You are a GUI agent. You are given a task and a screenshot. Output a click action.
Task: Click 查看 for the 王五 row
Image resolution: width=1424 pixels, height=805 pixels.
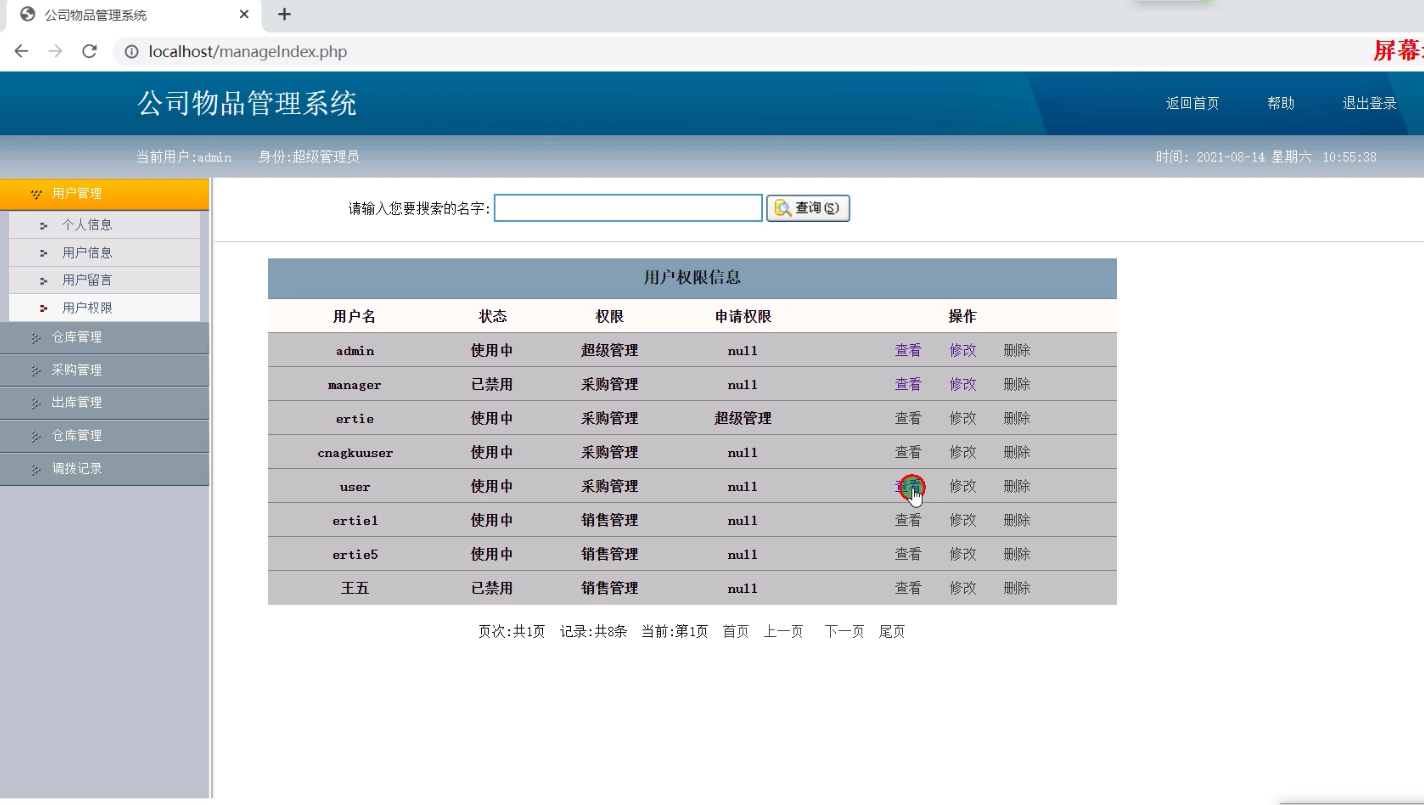click(908, 588)
